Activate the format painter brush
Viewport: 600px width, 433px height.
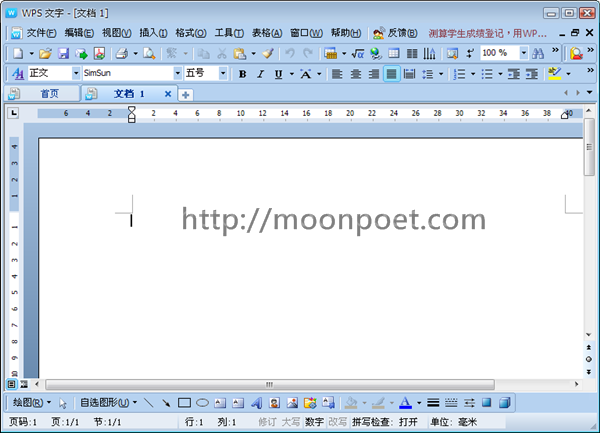click(x=268, y=53)
